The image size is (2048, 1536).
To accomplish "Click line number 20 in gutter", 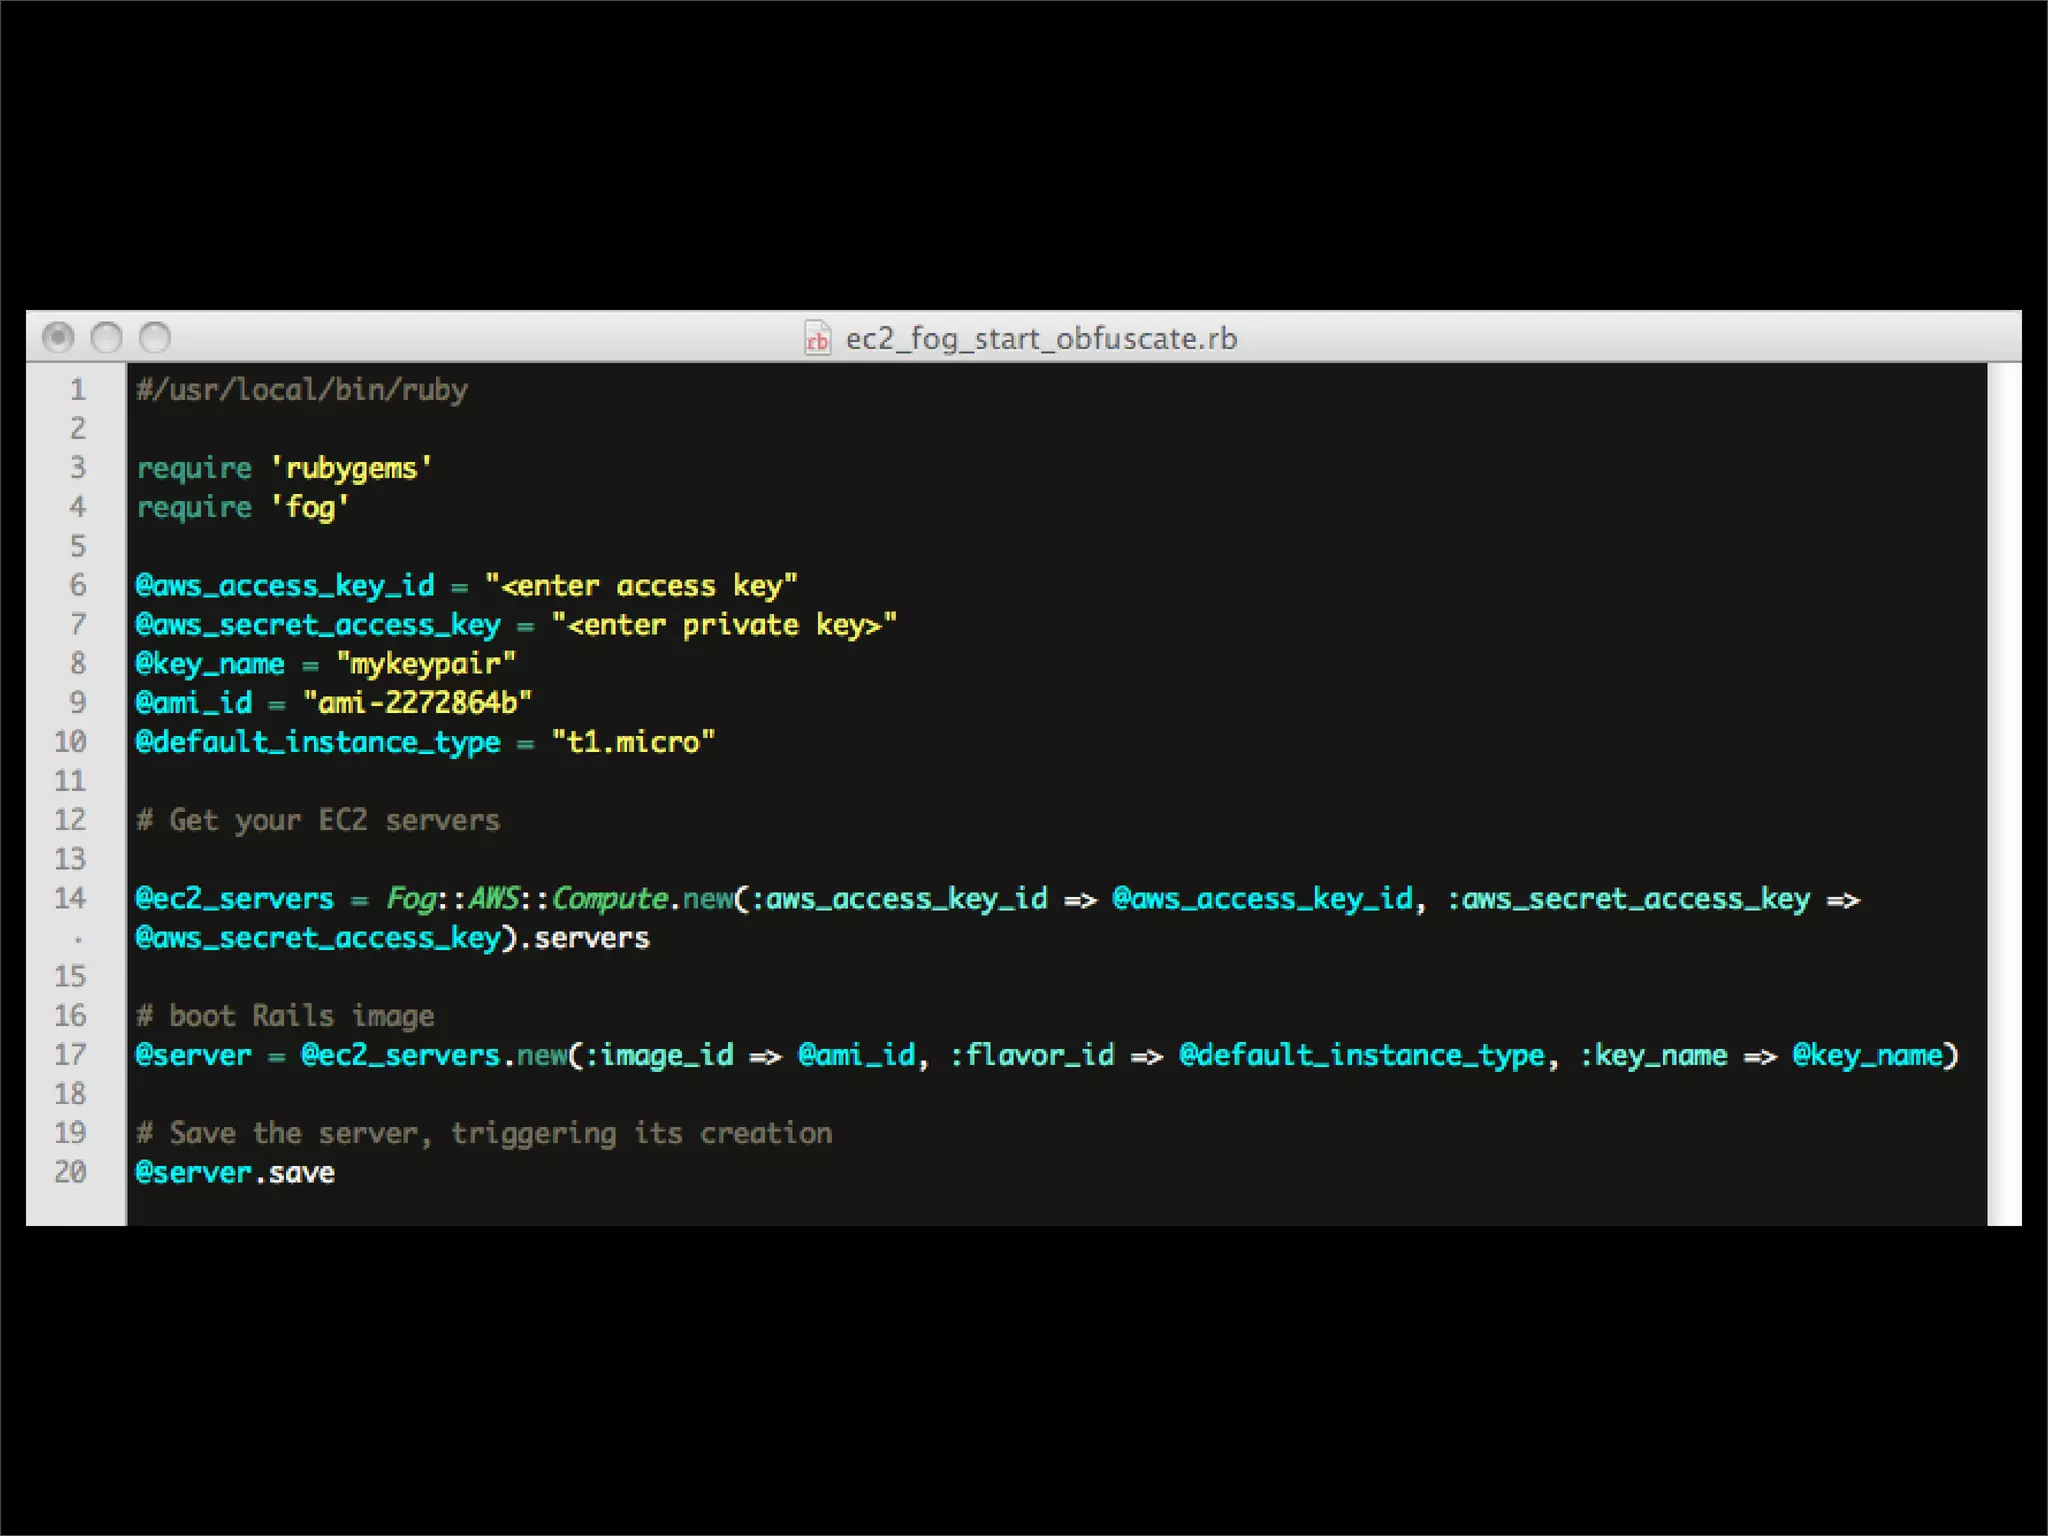I will [70, 1172].
